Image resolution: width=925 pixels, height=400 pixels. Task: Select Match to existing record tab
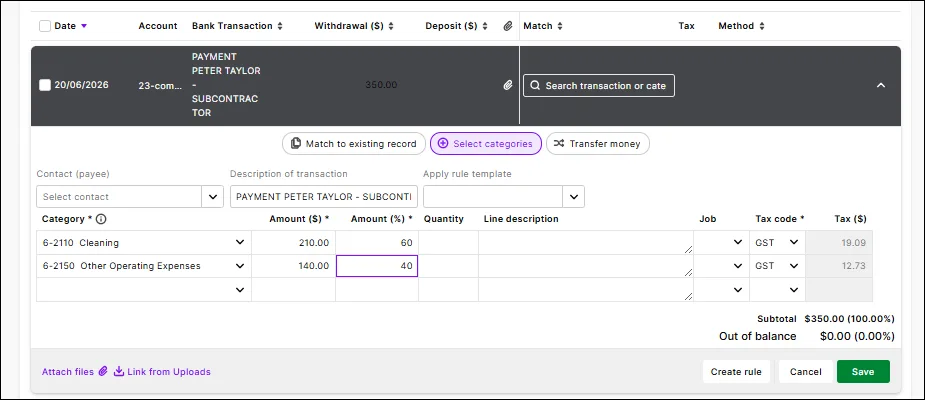pyautogui.click(x=353, y=143)
